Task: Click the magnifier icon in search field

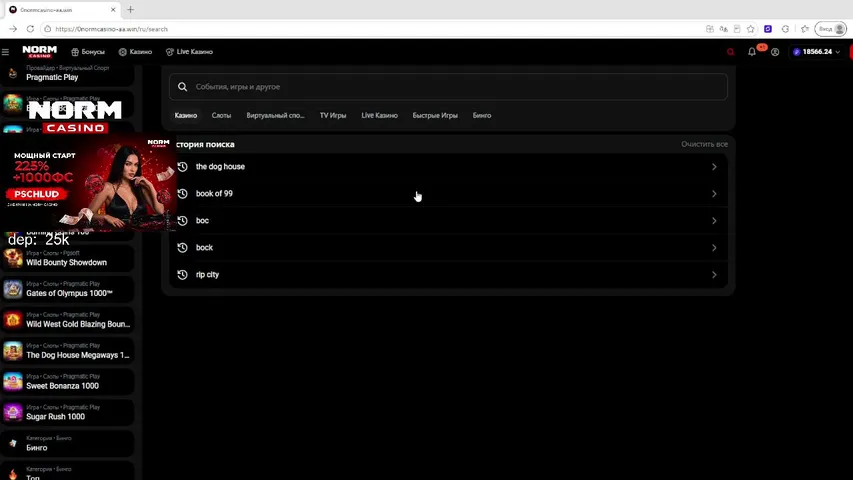Action: pos(183,87)
